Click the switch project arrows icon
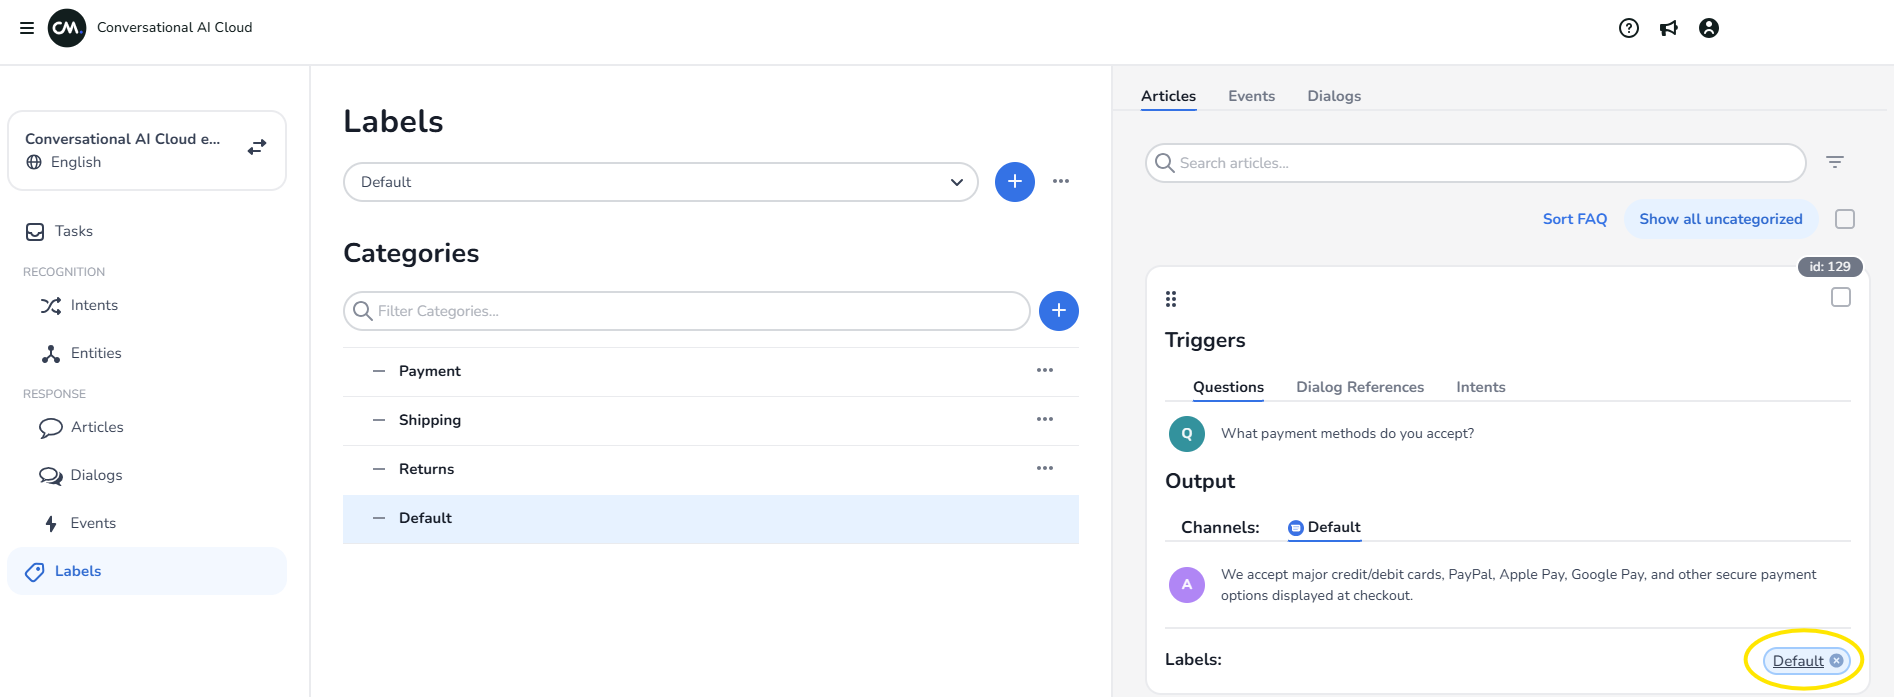 point(257,148)
